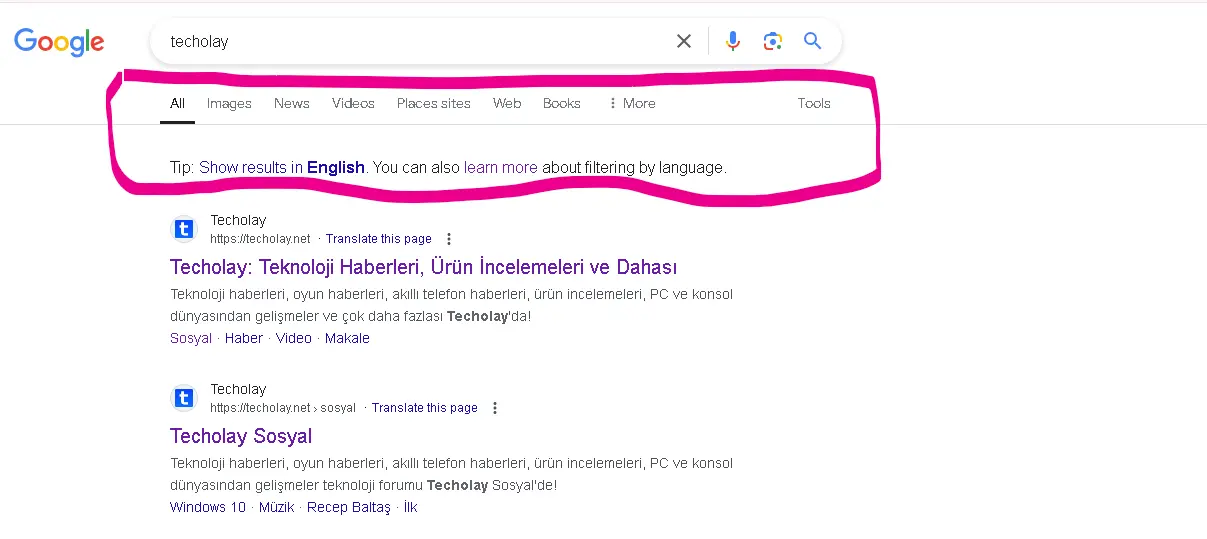Open Google Lens image search icon
The image size is (1207, 539).
pyautogui.click(x=772, y=41)
